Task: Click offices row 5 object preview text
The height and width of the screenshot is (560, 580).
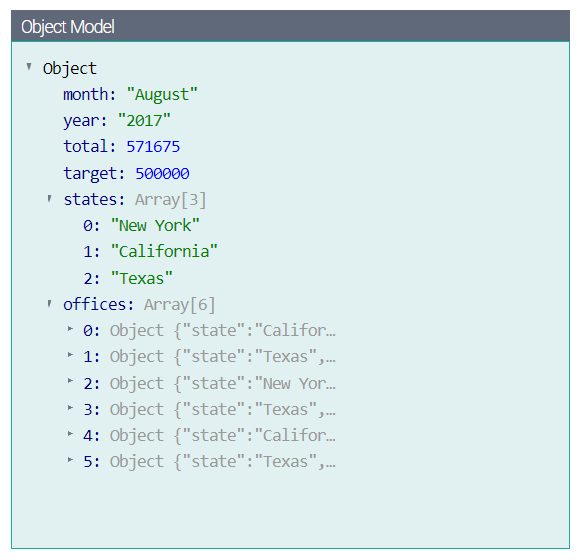Action: coord(223,462)
